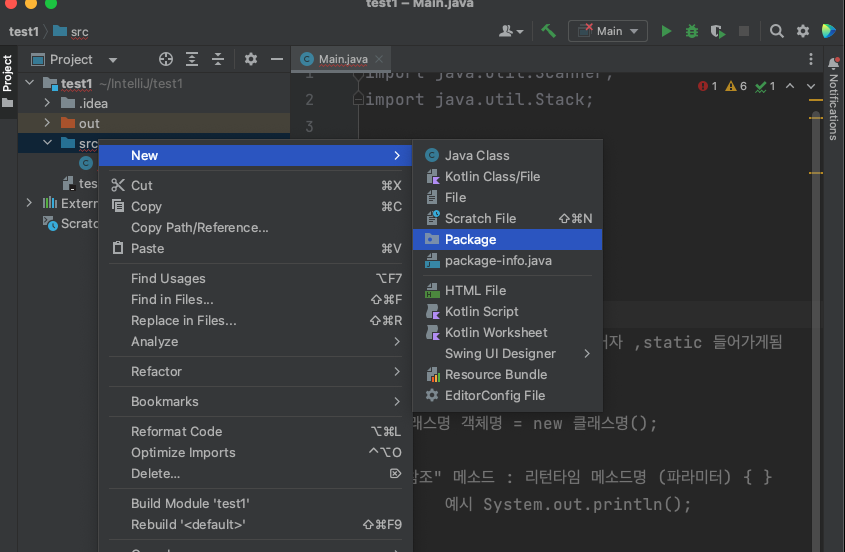Viewport: 845px width, 552px height.
Task: Select Package in the New submenu
Action: tap(508, 239)
